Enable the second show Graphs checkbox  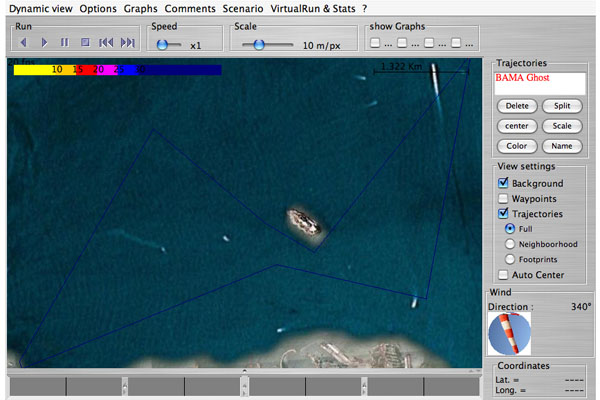click(402, 43)
